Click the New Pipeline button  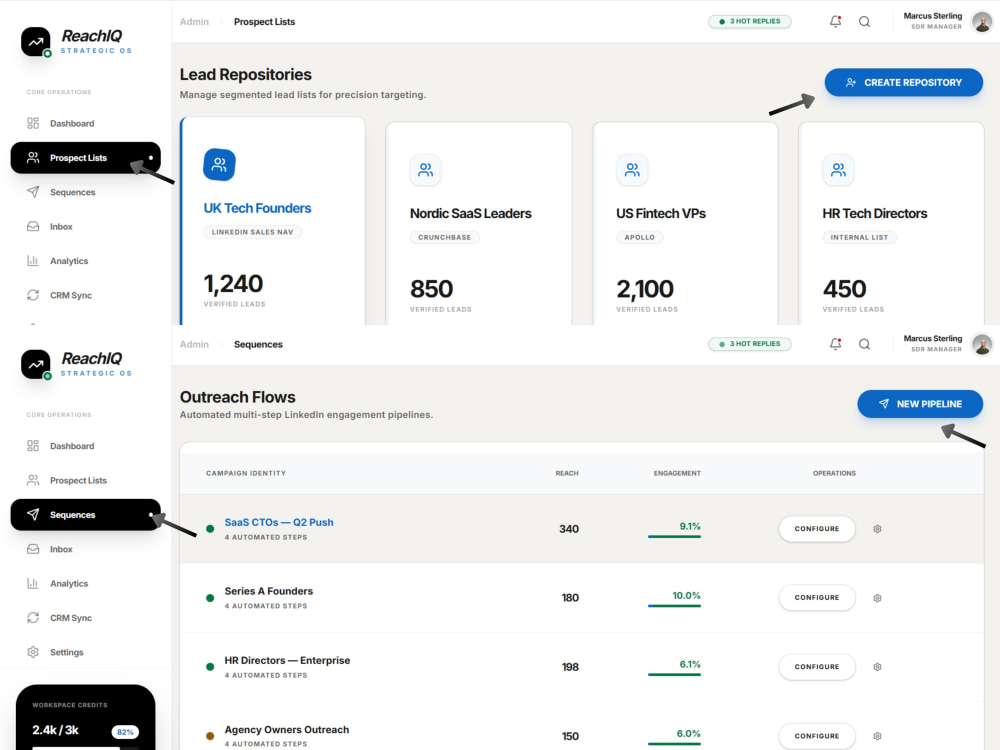pos(920,404)
